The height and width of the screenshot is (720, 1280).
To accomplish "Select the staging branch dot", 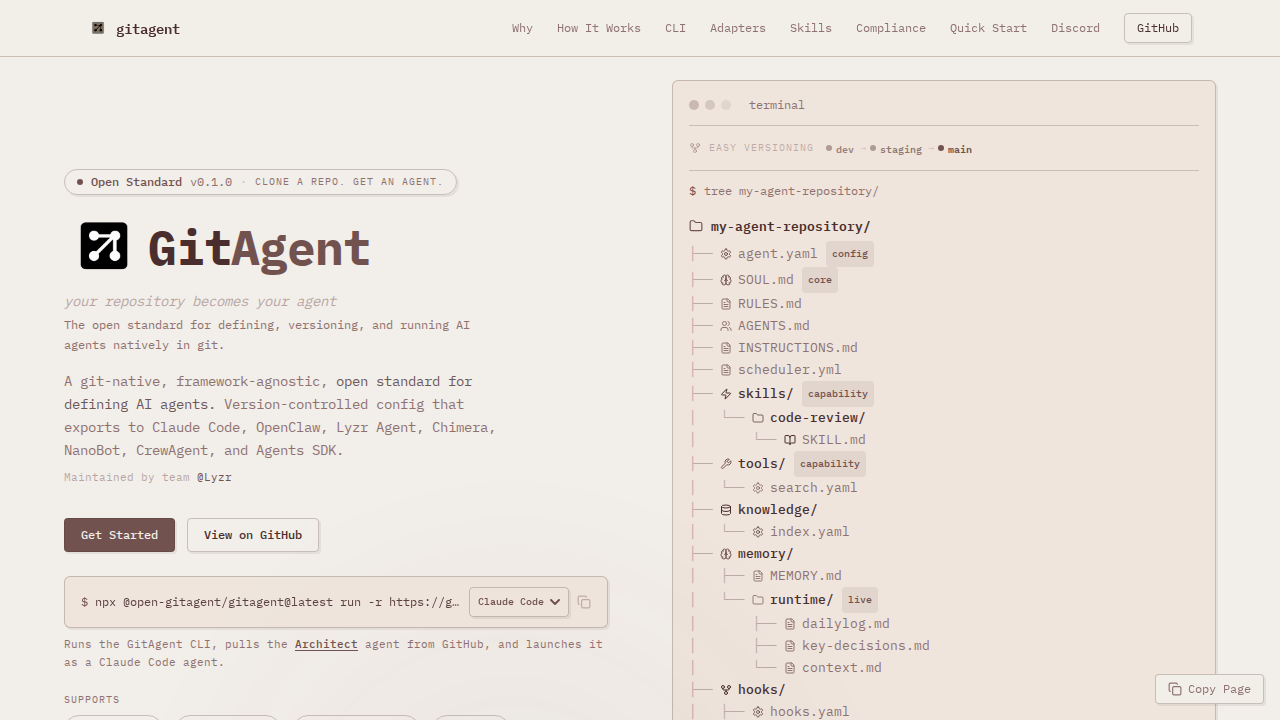I will pyautogui.click(x=871, y=148).
